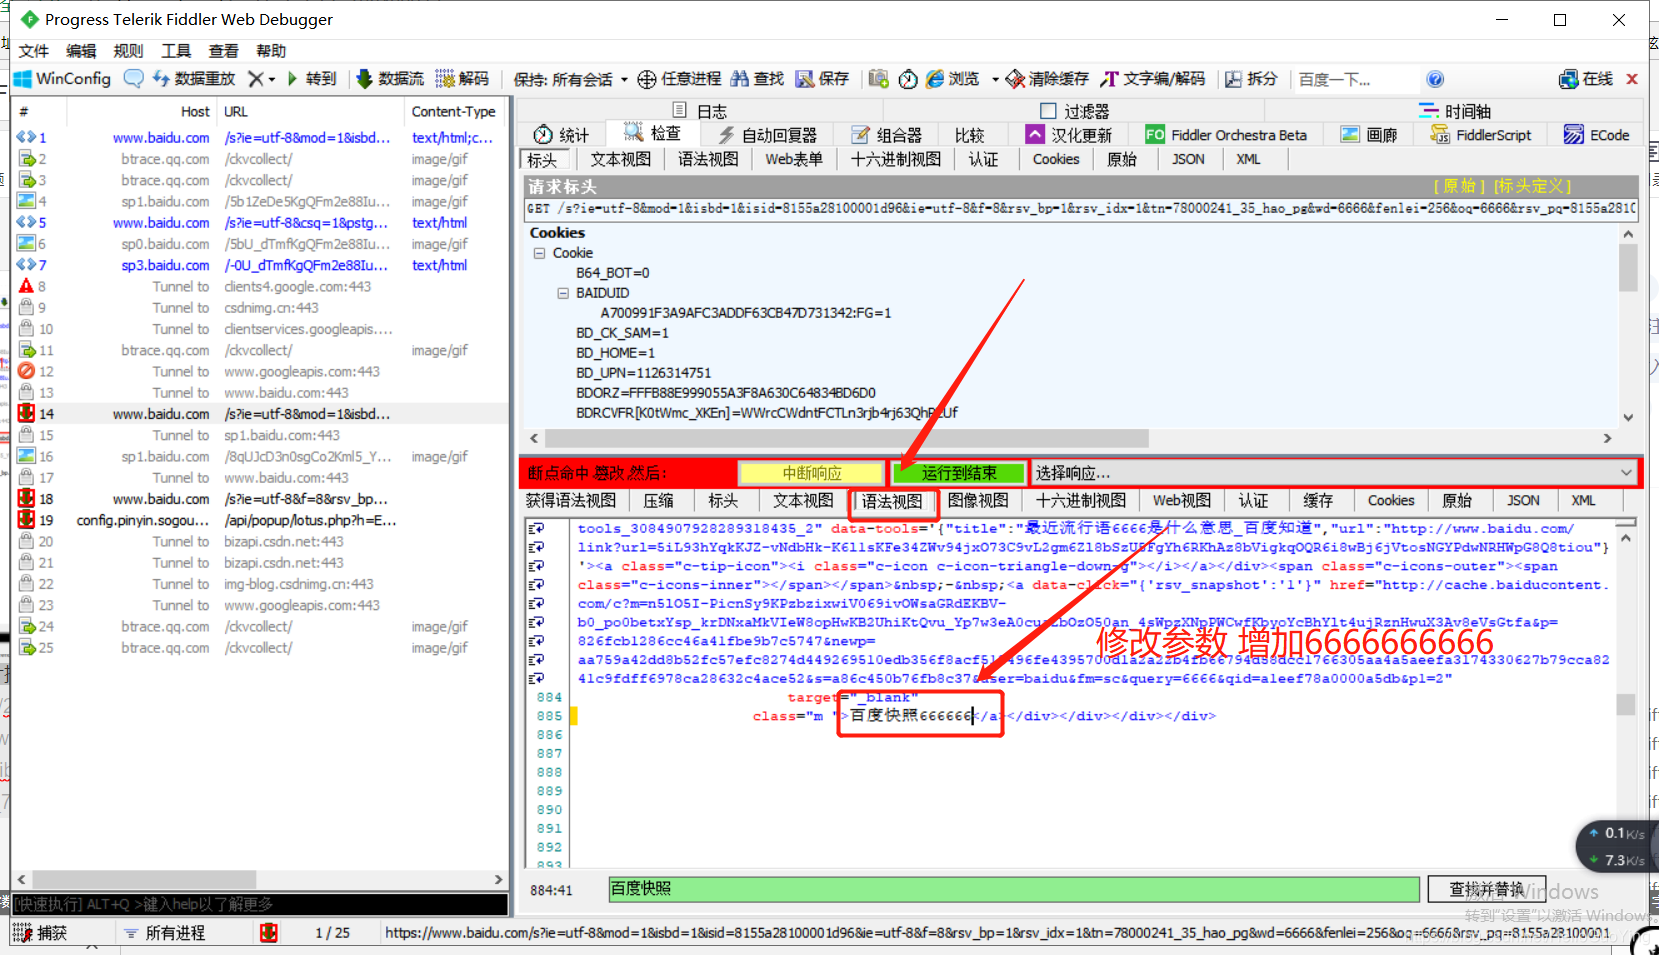This screenshot has height=955, width=1659.
Task: Open the 工具 Tools menu
Action: [x=176, y=51]
